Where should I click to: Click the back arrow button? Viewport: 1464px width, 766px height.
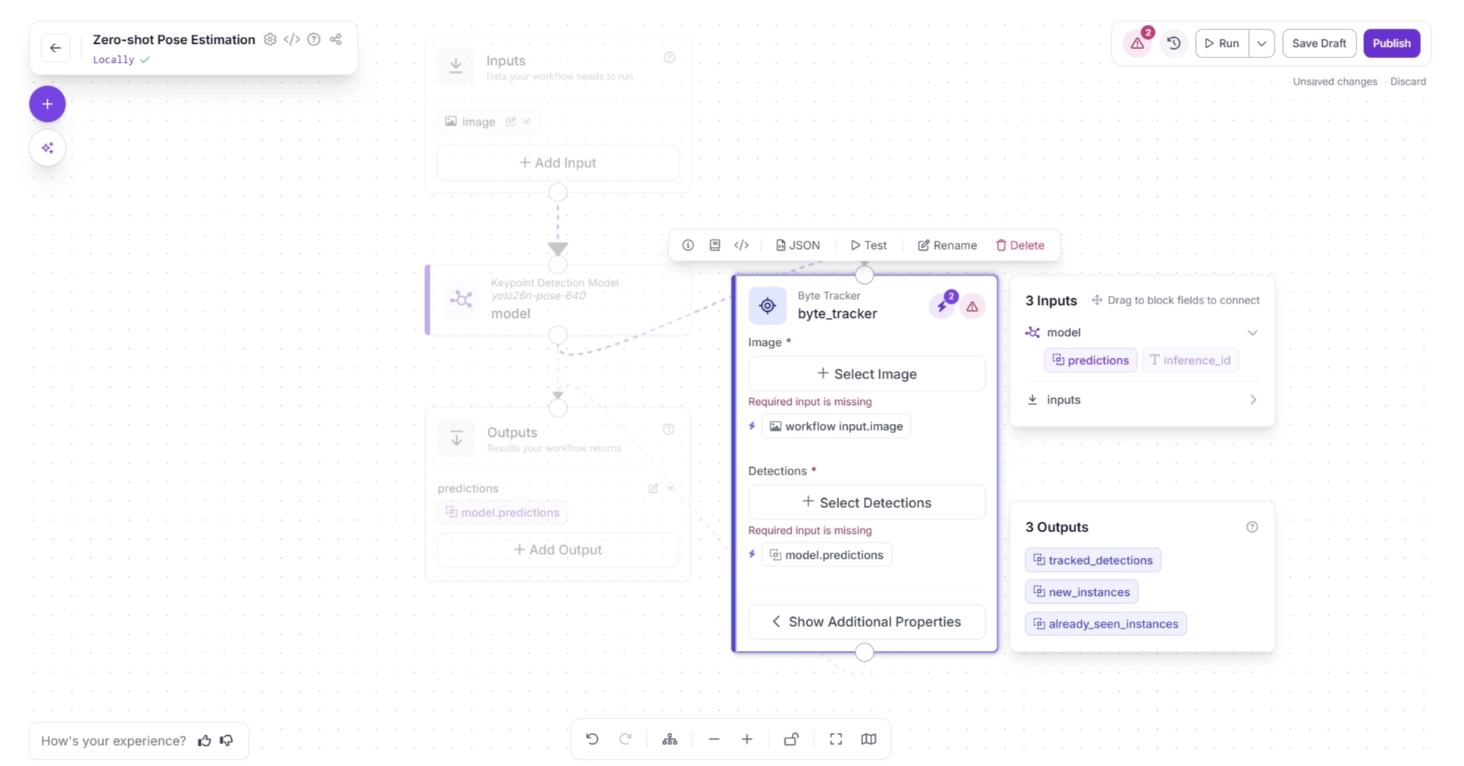(55, 48)
